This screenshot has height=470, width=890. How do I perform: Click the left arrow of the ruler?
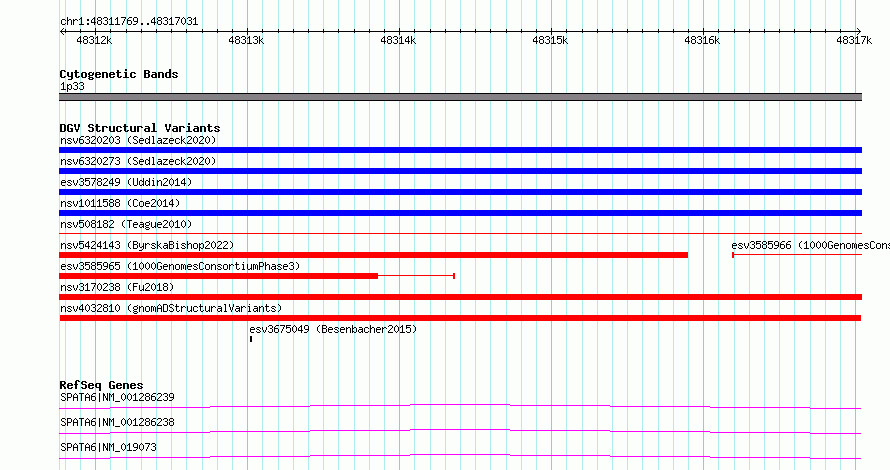point(62,31)
